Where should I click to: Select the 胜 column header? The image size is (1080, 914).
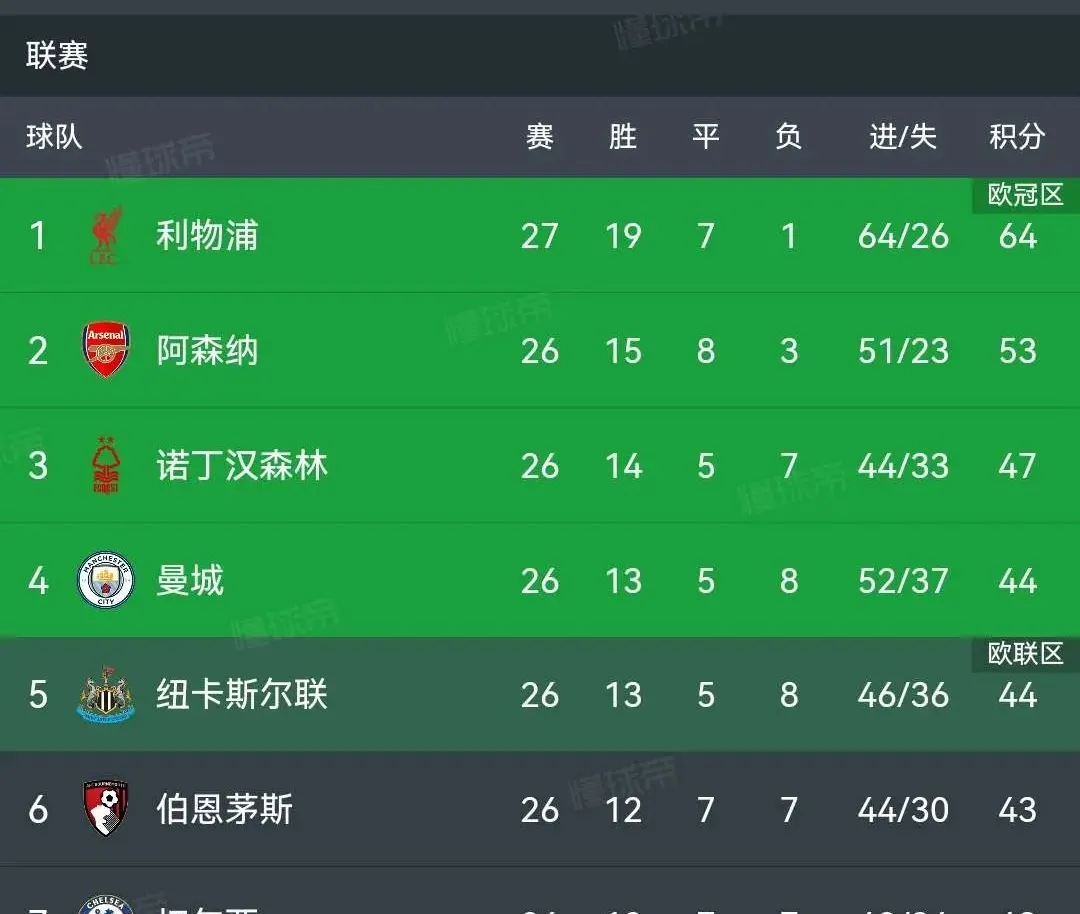pyautogui.click(x=623, y=136)
